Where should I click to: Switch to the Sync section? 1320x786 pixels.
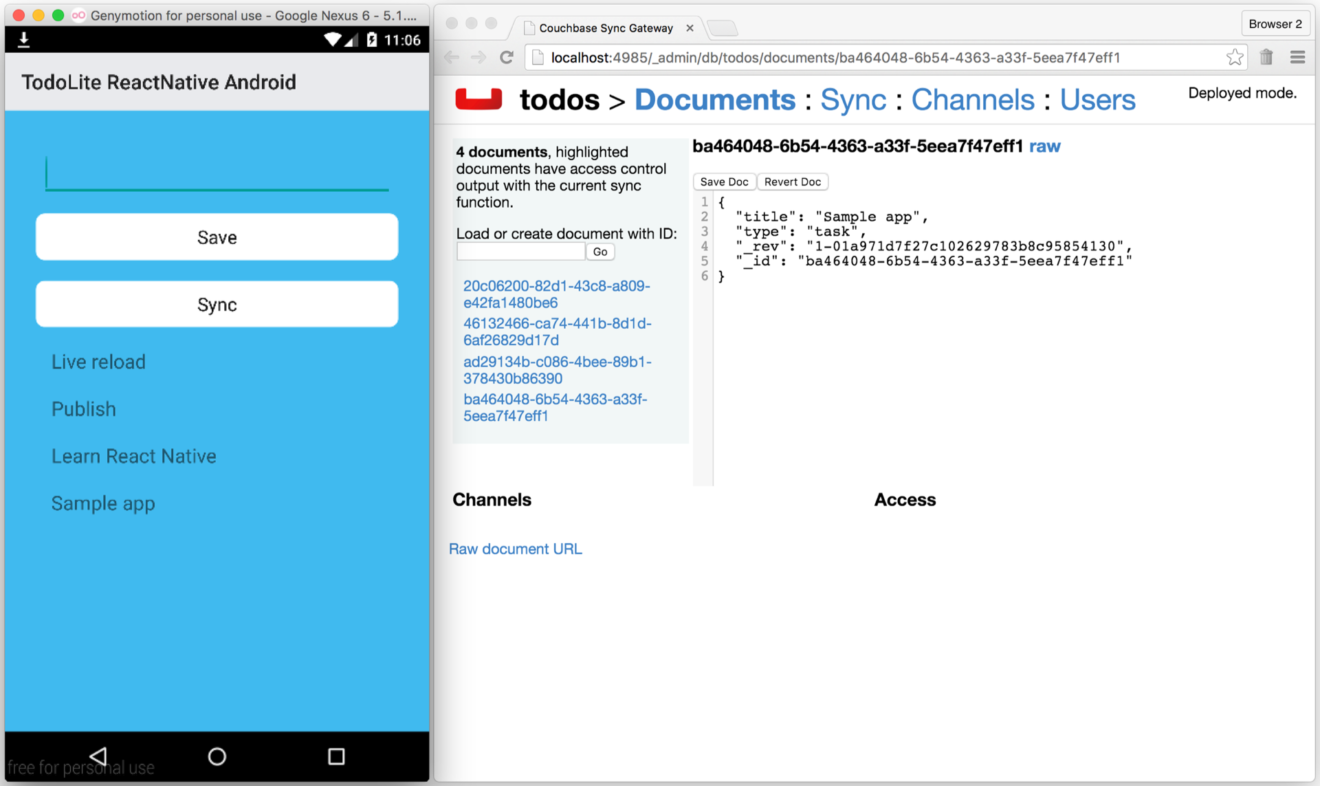pyautogui.click(x=853, y=100)
